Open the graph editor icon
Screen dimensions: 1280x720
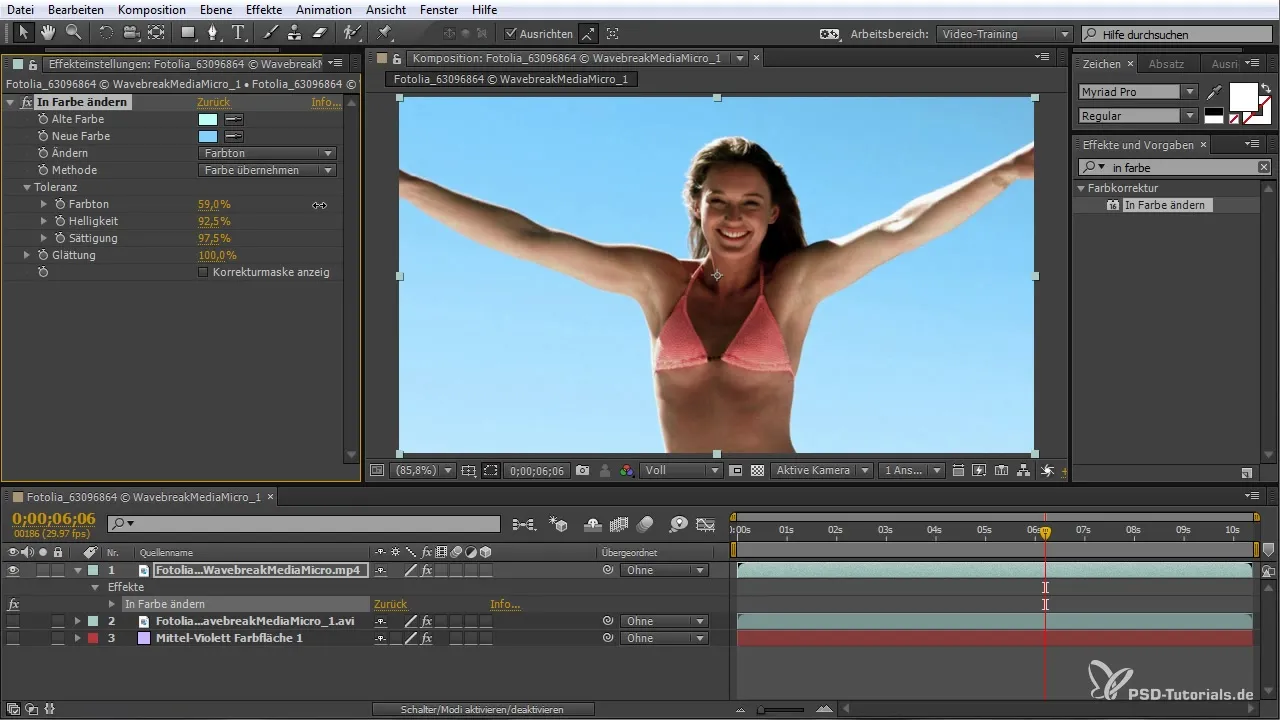point(706,523)
